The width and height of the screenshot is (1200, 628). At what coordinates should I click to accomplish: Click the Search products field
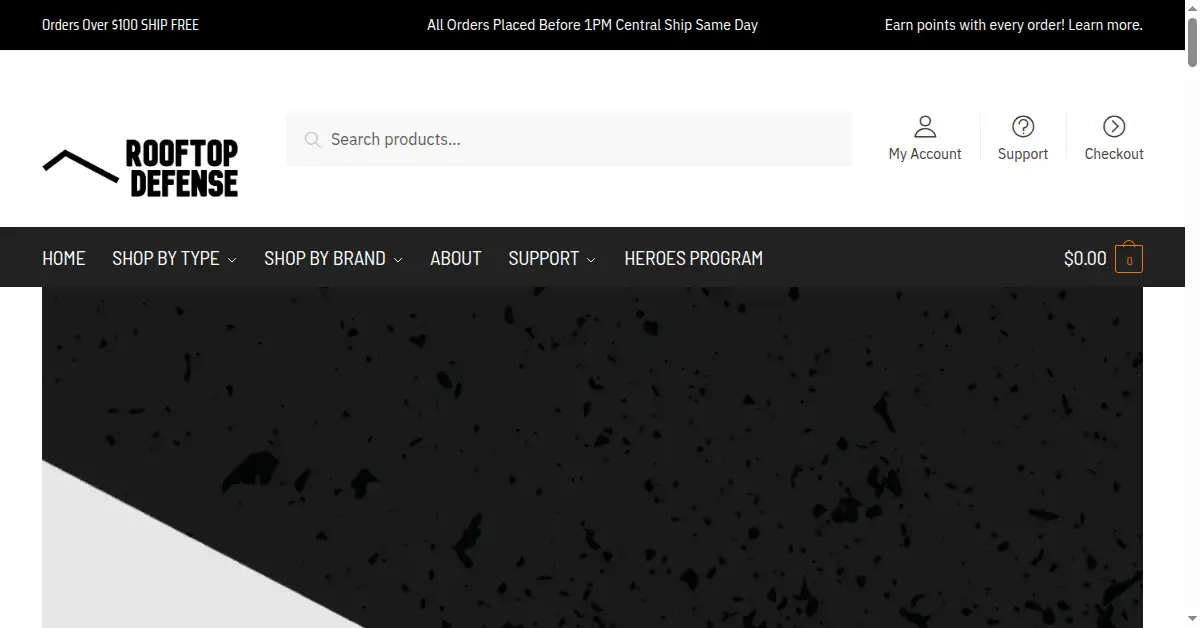click(x=569, y=139)
